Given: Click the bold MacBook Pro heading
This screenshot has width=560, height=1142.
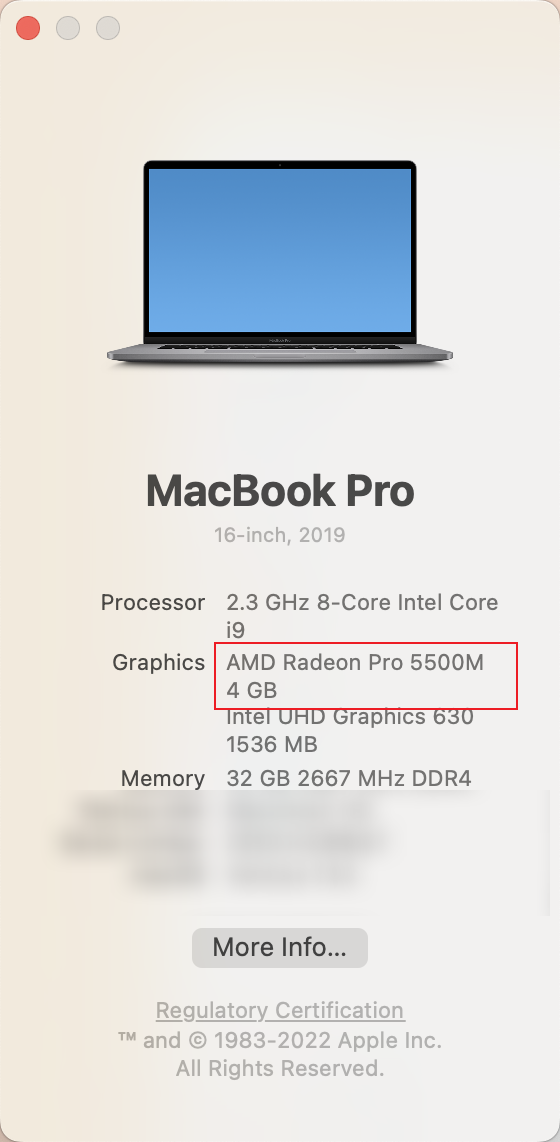Looking at the screenshot, I should point(280,491).
